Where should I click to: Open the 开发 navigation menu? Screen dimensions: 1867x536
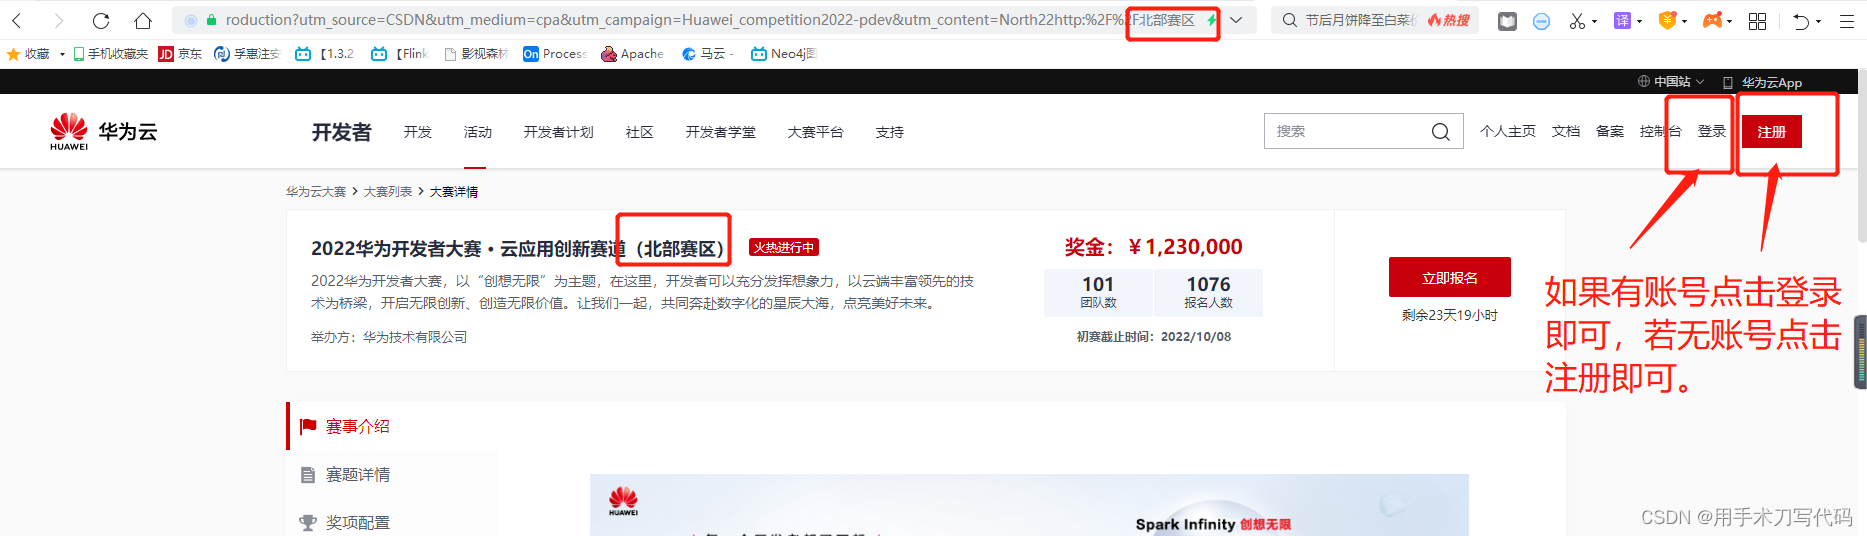click(418, 132)
